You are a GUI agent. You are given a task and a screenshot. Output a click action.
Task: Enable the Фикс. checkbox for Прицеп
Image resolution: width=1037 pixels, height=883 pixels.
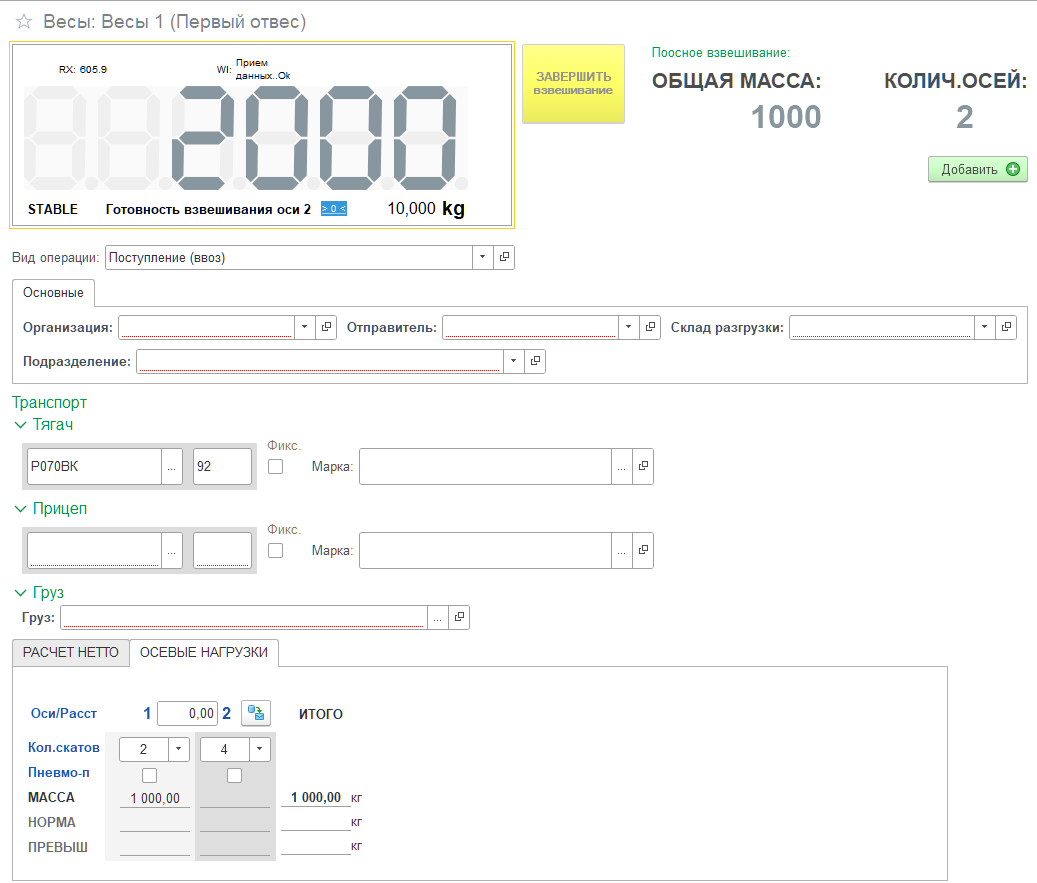click(x=276, y=551)
